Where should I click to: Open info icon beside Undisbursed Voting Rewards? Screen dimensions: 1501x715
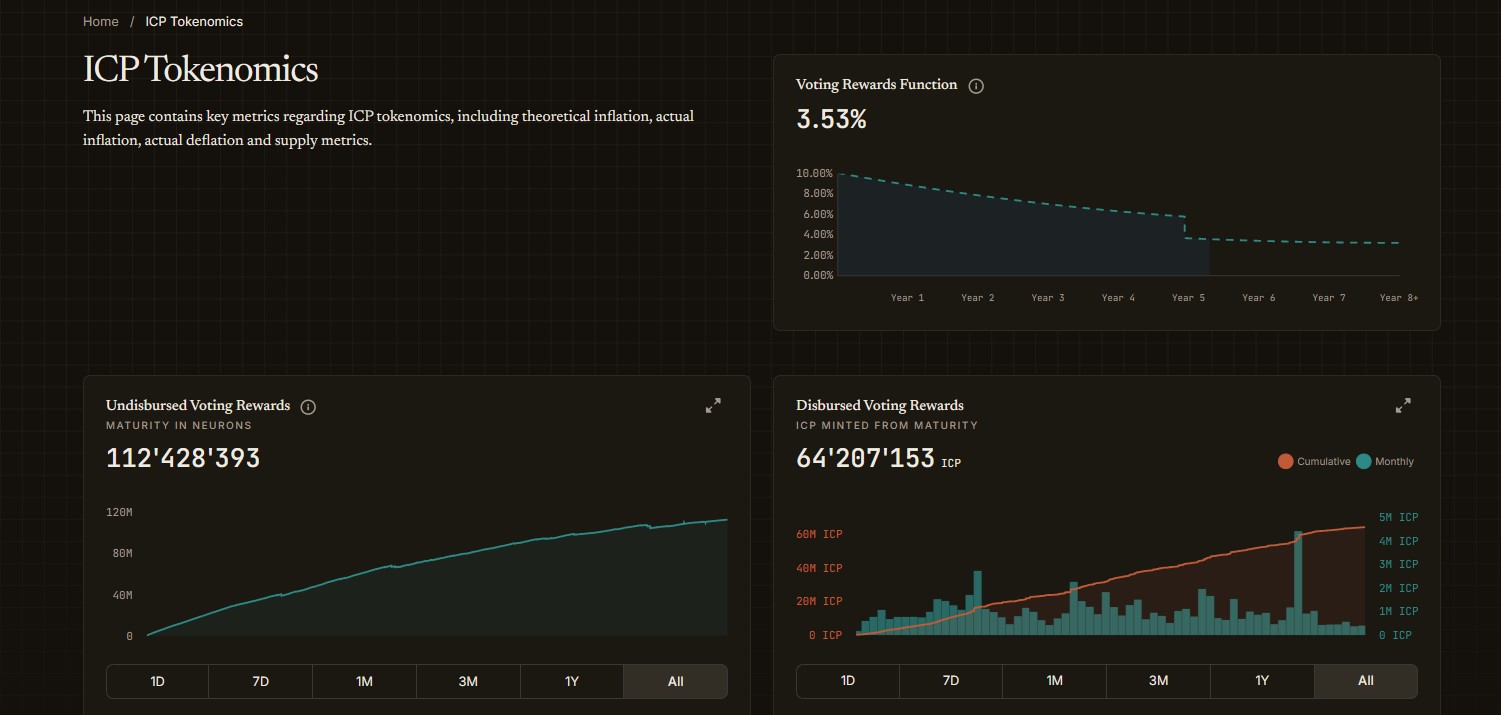tap(308, 407)
